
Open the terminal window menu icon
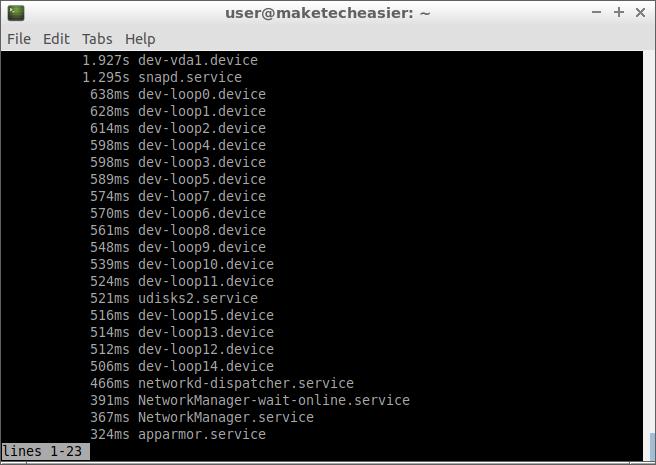coord(14,13)
